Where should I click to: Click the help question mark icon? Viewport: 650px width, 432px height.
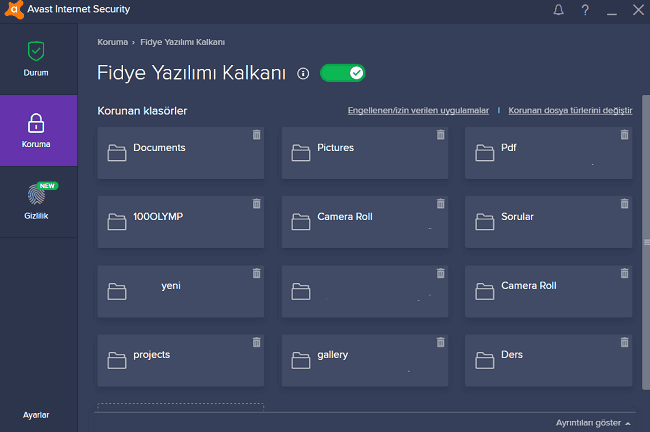tap(584, 11)
